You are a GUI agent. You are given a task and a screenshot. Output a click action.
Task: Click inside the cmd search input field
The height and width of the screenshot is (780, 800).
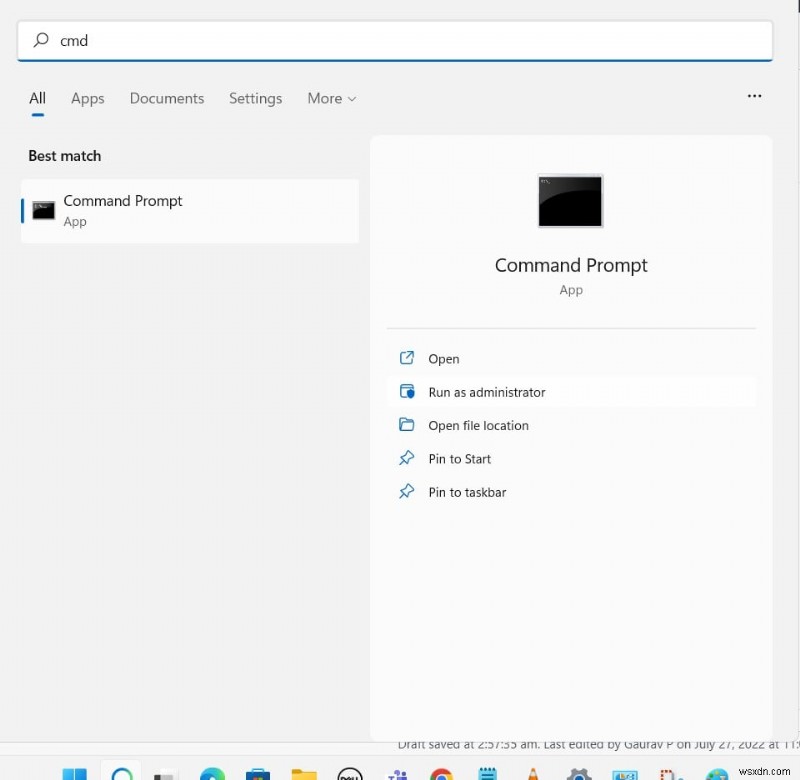pyautogui.click(x=200, y=41)
